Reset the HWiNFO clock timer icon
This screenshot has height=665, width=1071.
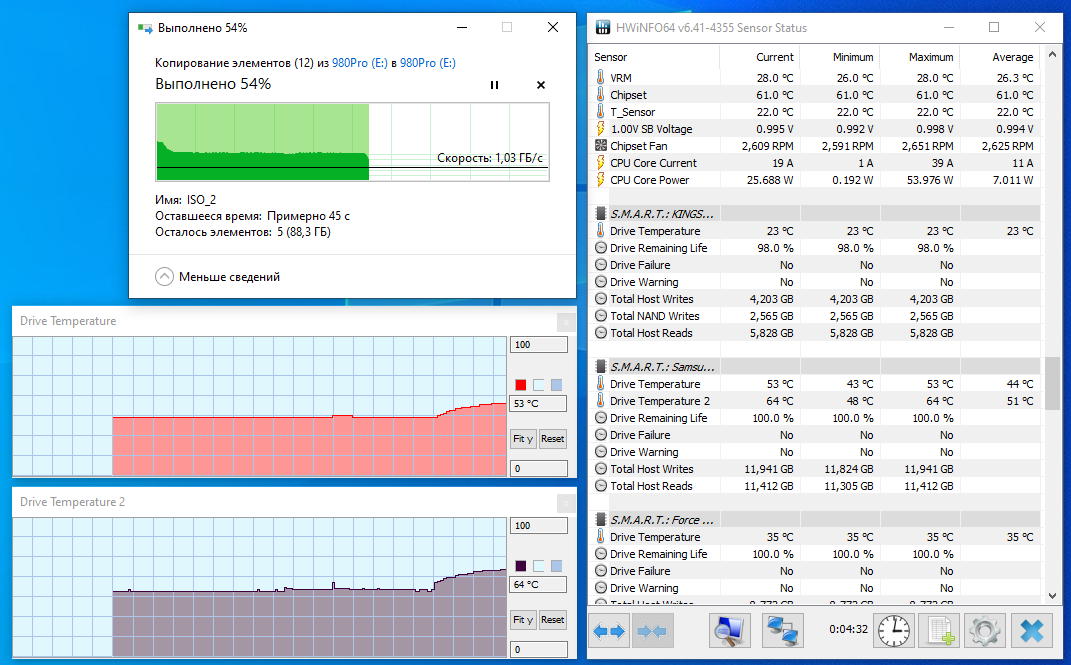pos(893,630)
